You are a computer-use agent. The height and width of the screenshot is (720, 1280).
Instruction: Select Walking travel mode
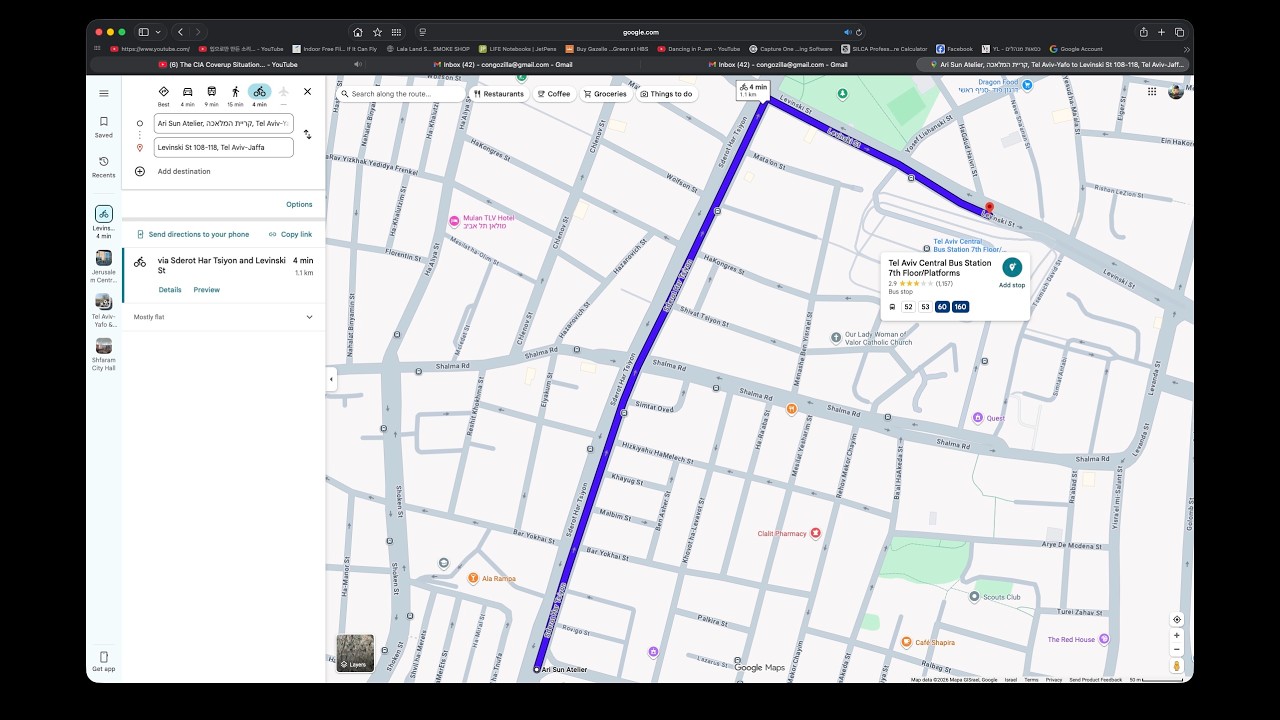235,96
